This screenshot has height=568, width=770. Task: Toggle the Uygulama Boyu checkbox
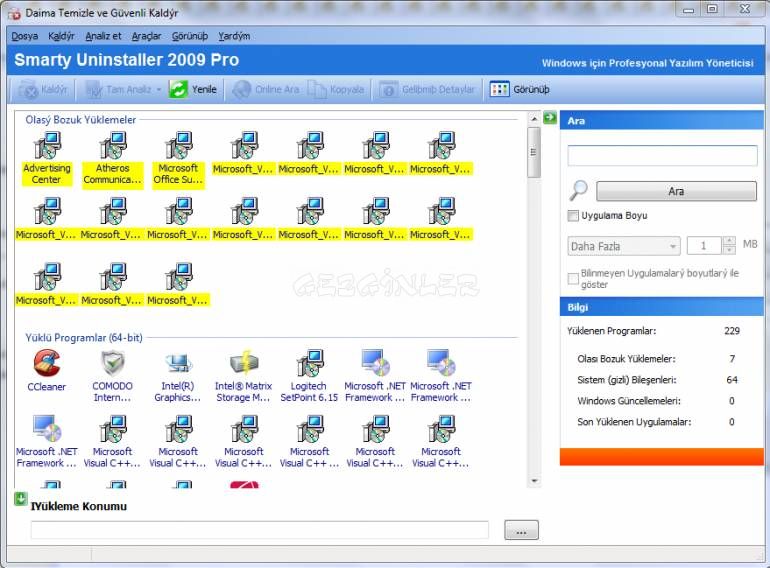pos(573,216)
